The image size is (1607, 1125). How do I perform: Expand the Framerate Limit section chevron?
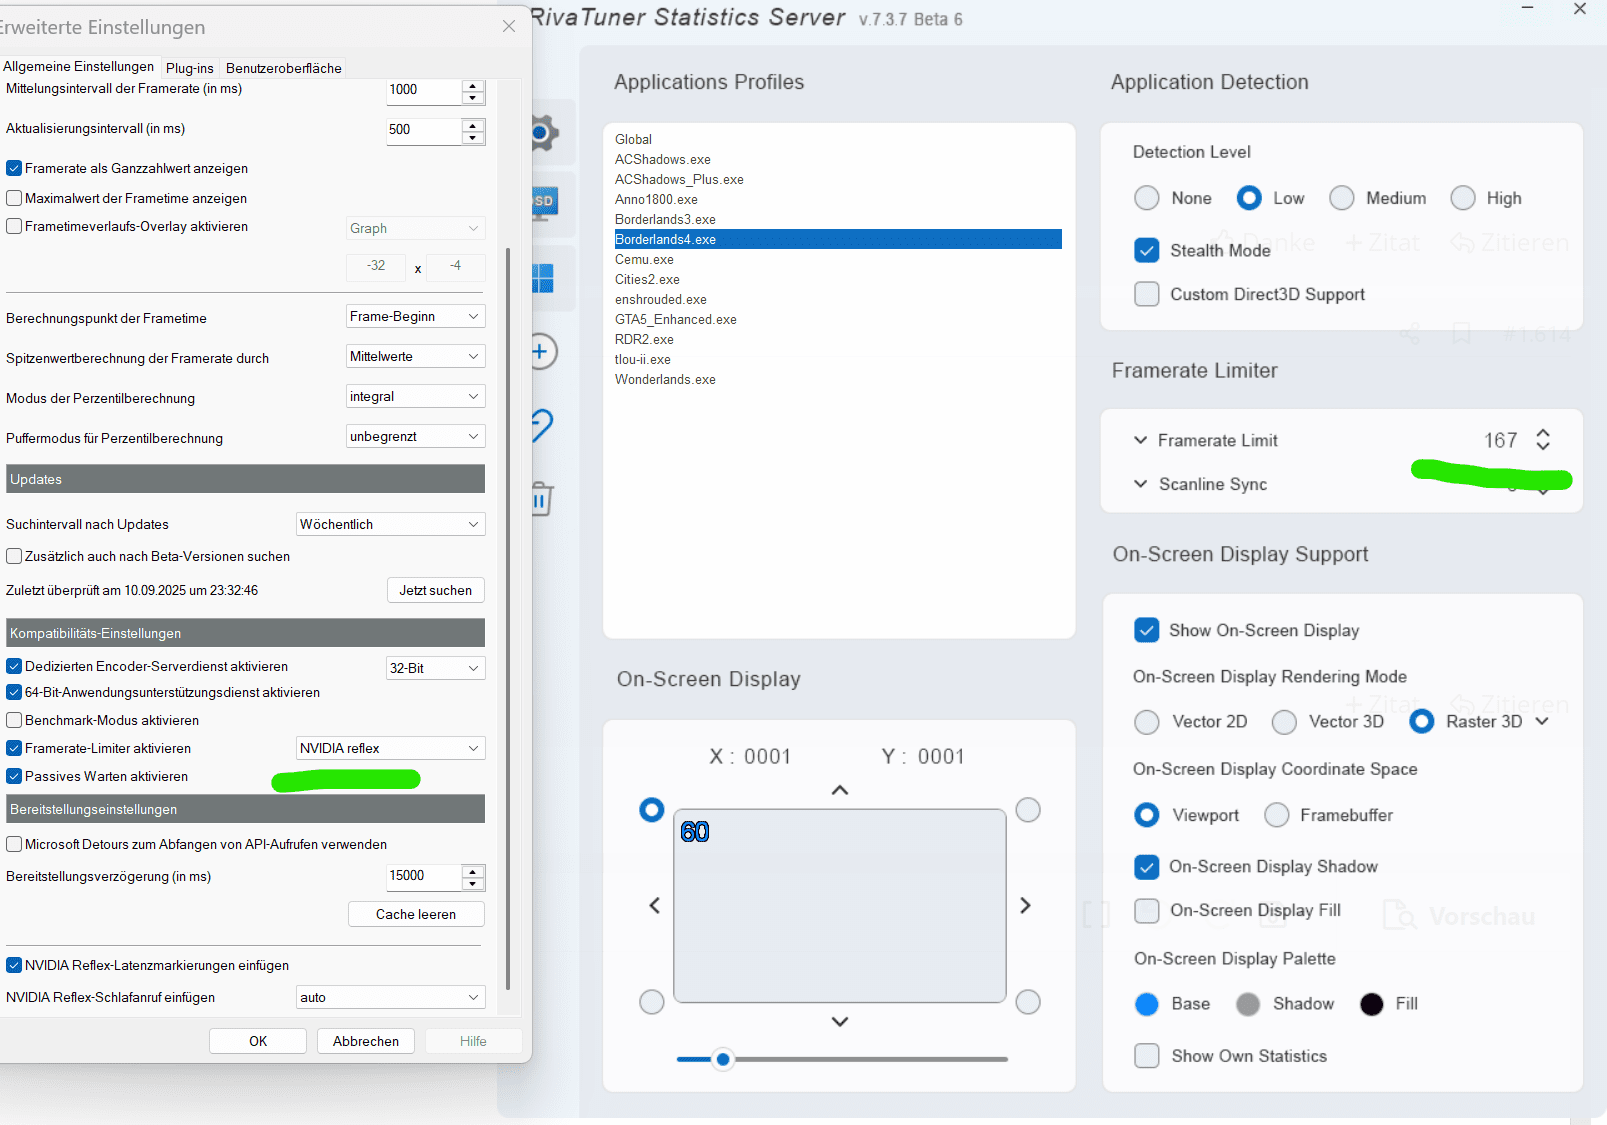[x=1140, y=440]
